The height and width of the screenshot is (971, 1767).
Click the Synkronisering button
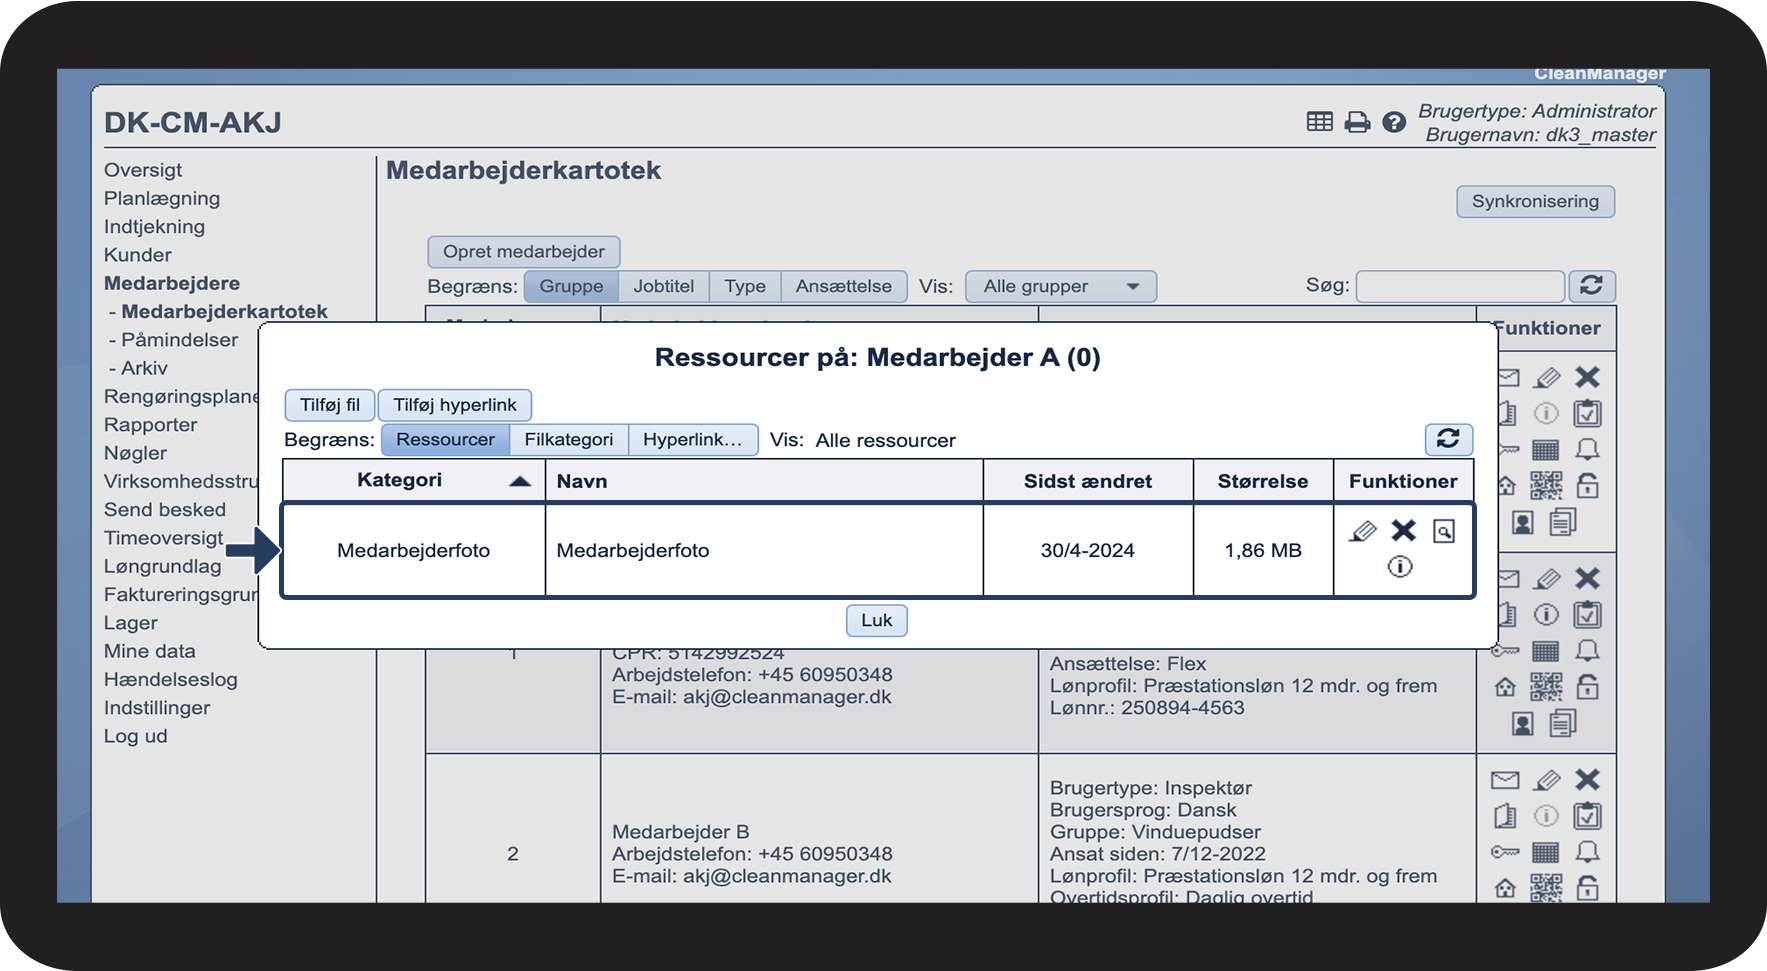coord(1534,202)
